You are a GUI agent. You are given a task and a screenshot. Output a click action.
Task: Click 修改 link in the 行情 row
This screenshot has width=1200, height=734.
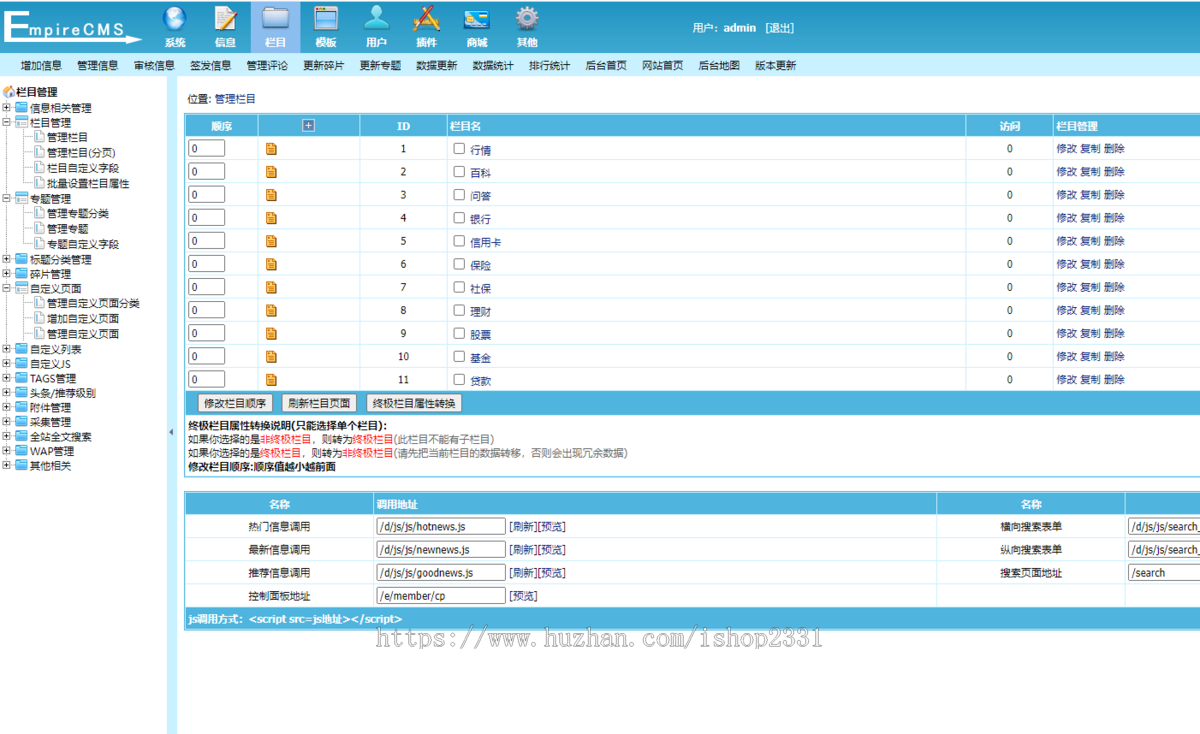[x=1066, y=149]
